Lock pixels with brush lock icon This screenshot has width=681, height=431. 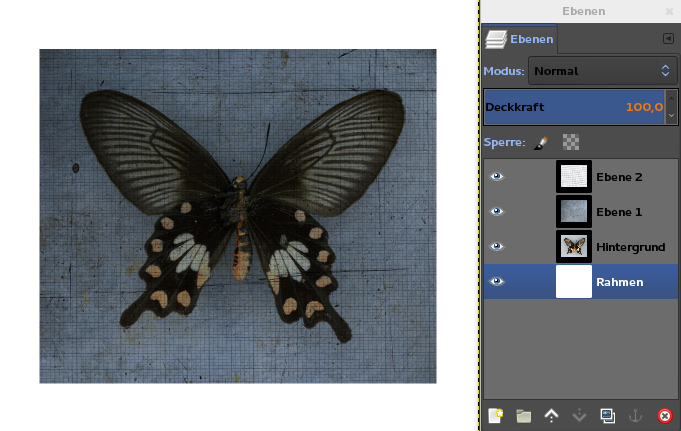tap(541, 143)
